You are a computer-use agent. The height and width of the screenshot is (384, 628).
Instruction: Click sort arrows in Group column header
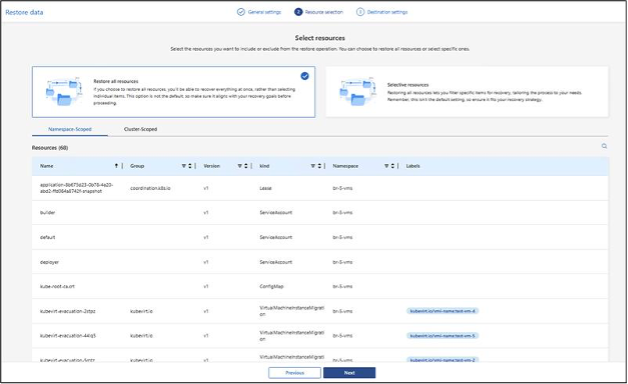[190, 166]
